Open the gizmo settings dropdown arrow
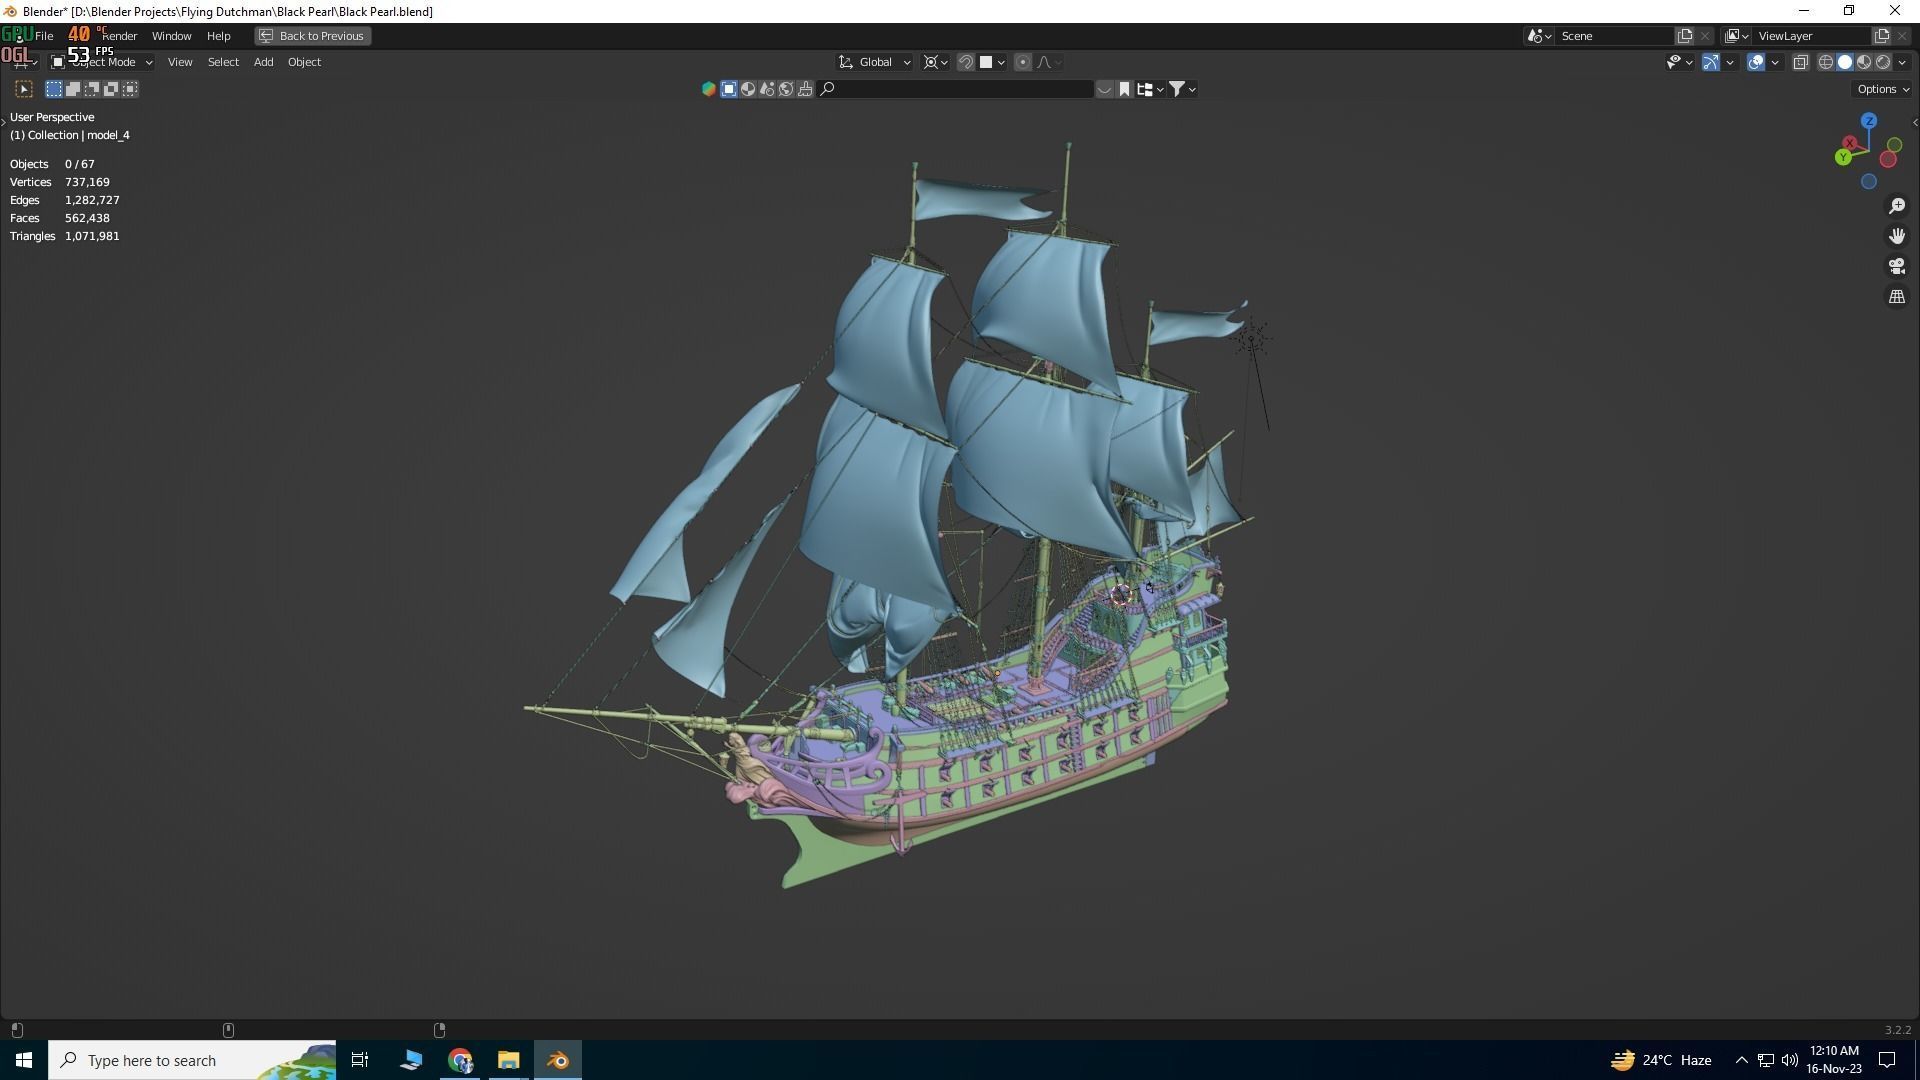 pyautogui.click(x=1730, y=62)
